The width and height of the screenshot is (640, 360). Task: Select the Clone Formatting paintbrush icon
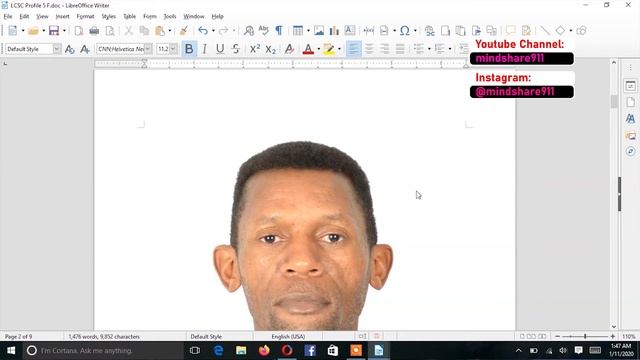184,31
